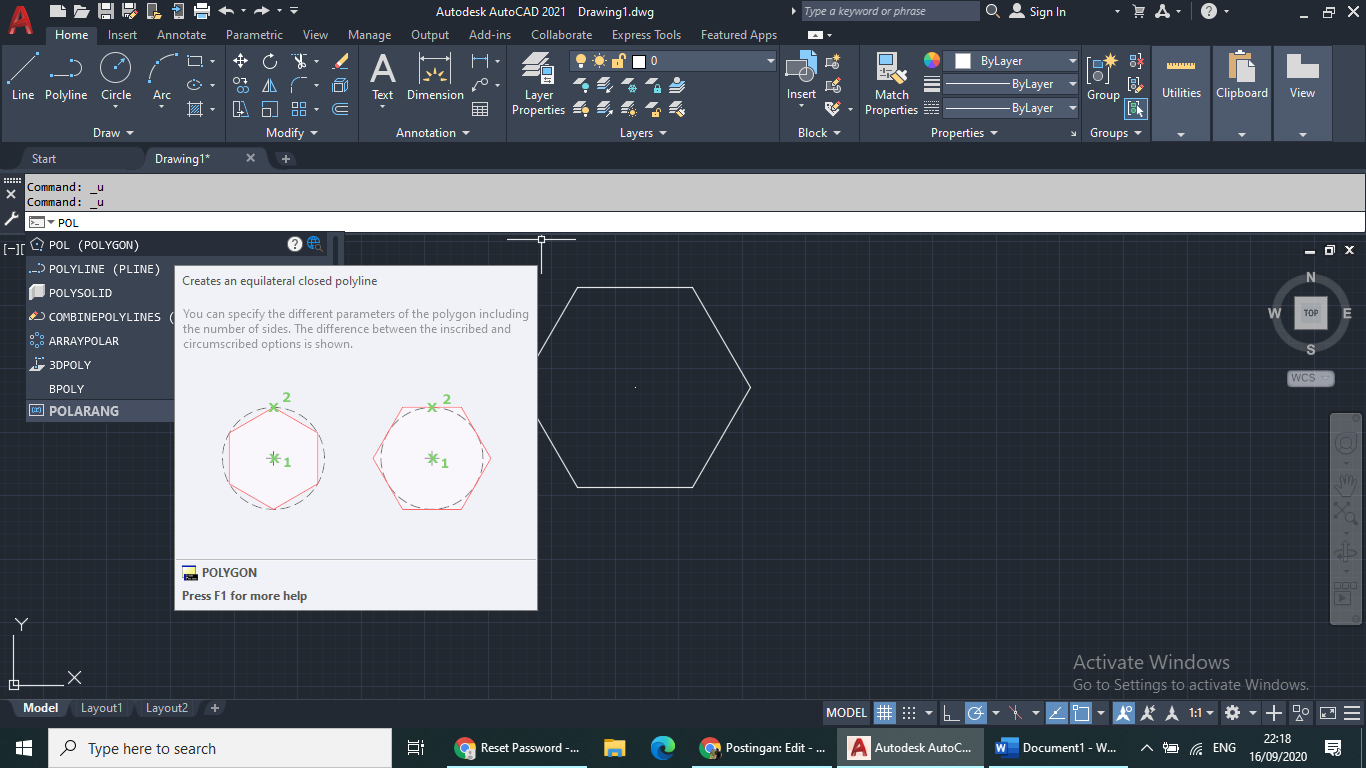Expand the Annotation panel
This screenshot has width=1366, height=768.
pyautogui.click(x=431, y=133)
